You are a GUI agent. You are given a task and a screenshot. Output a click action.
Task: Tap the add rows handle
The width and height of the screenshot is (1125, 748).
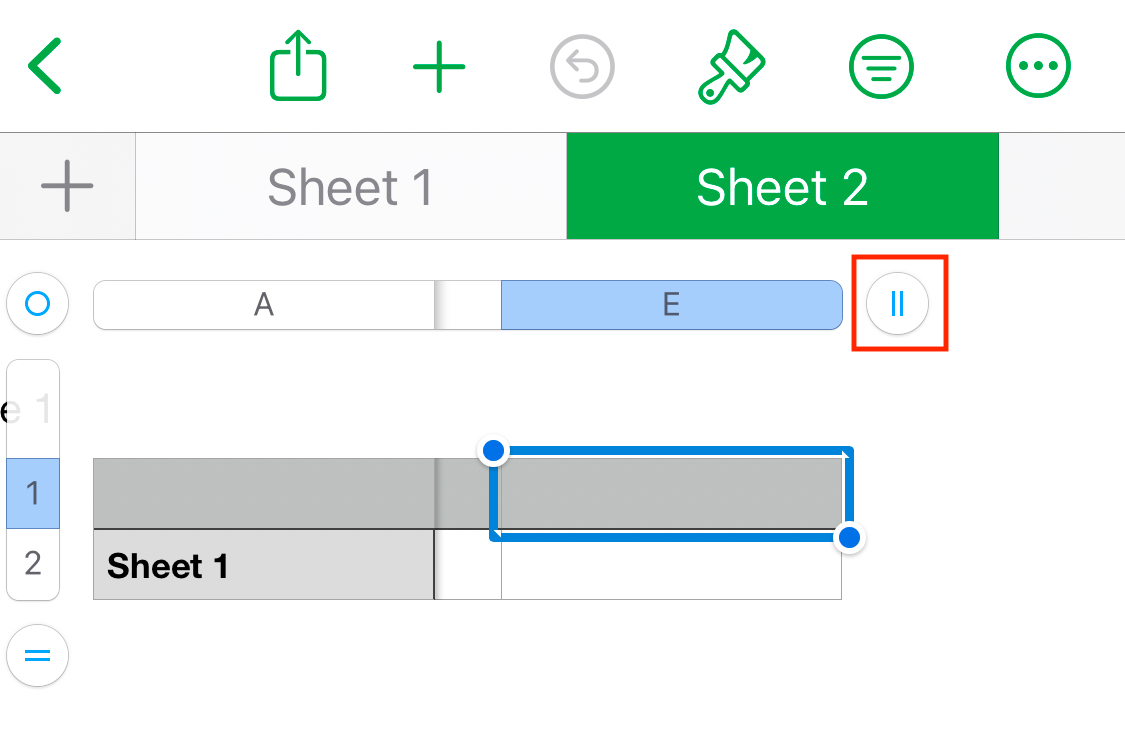pyautogui.click(x=37, y=656)
